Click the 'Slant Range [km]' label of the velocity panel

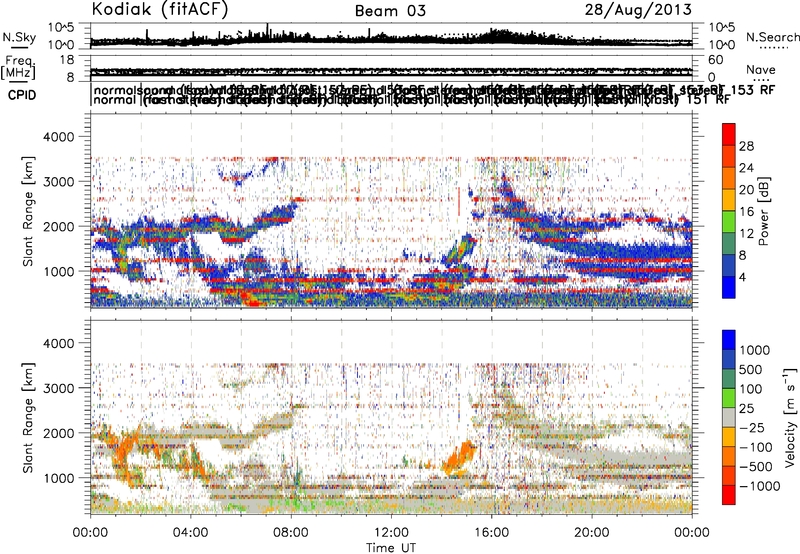(x=28, y=417)
